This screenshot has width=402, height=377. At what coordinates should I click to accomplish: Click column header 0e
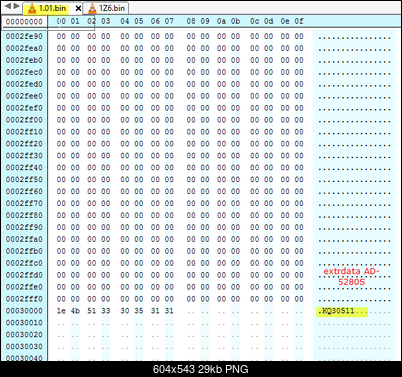coord(285,21)
